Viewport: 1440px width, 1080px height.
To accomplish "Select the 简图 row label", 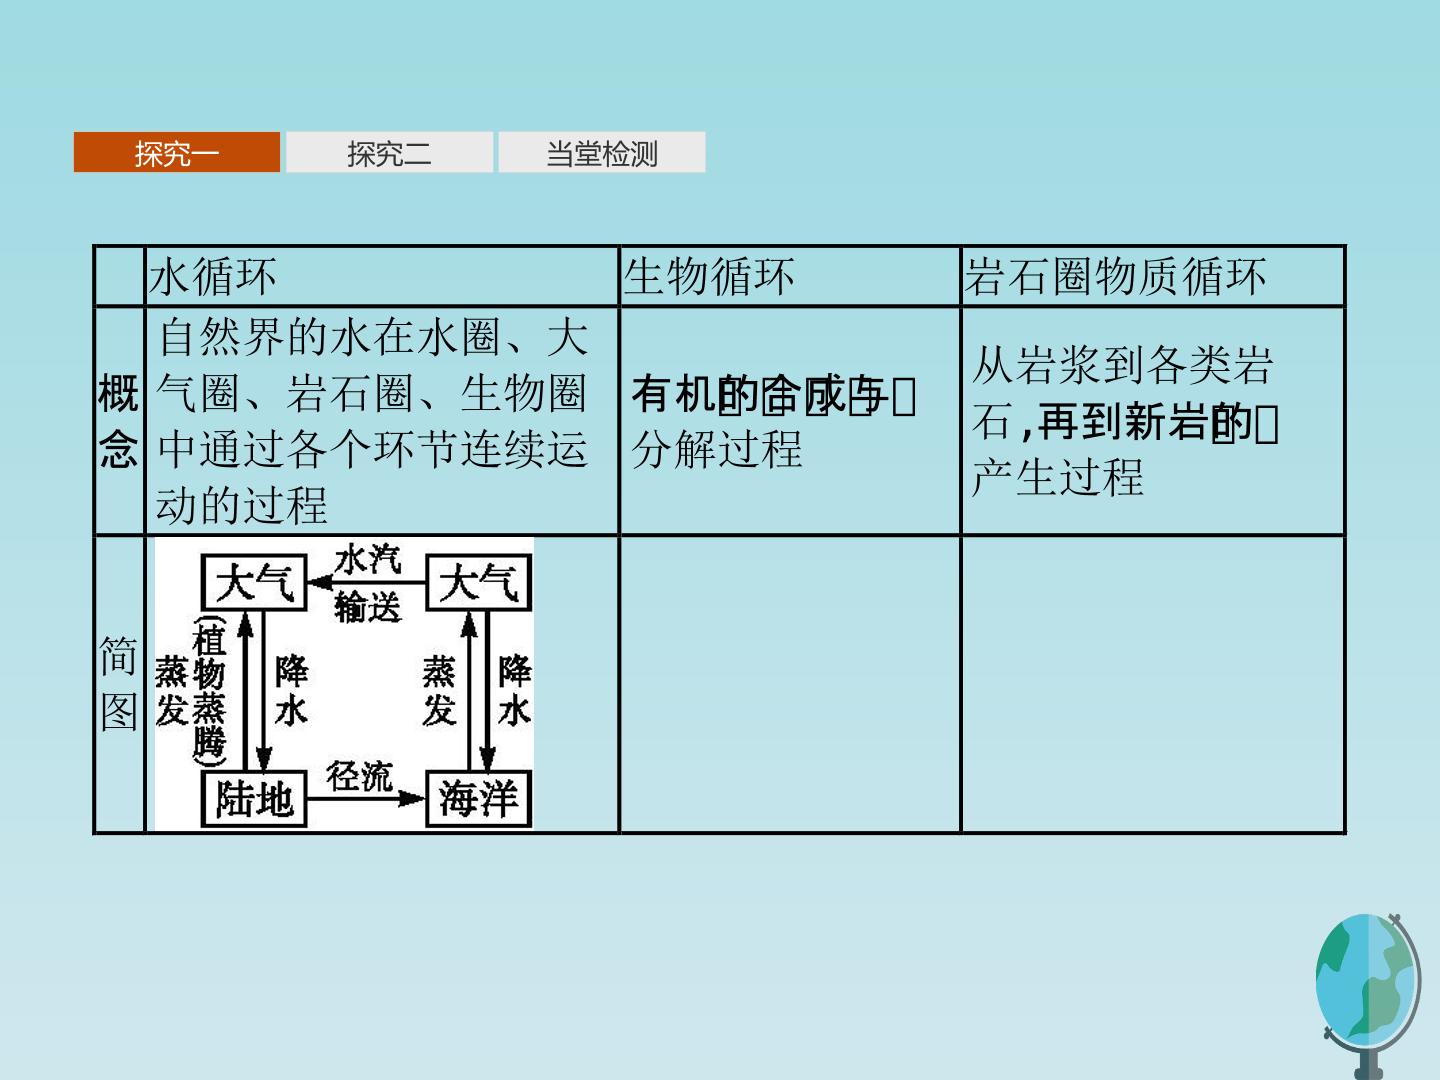I will click(x=119, y=684).
